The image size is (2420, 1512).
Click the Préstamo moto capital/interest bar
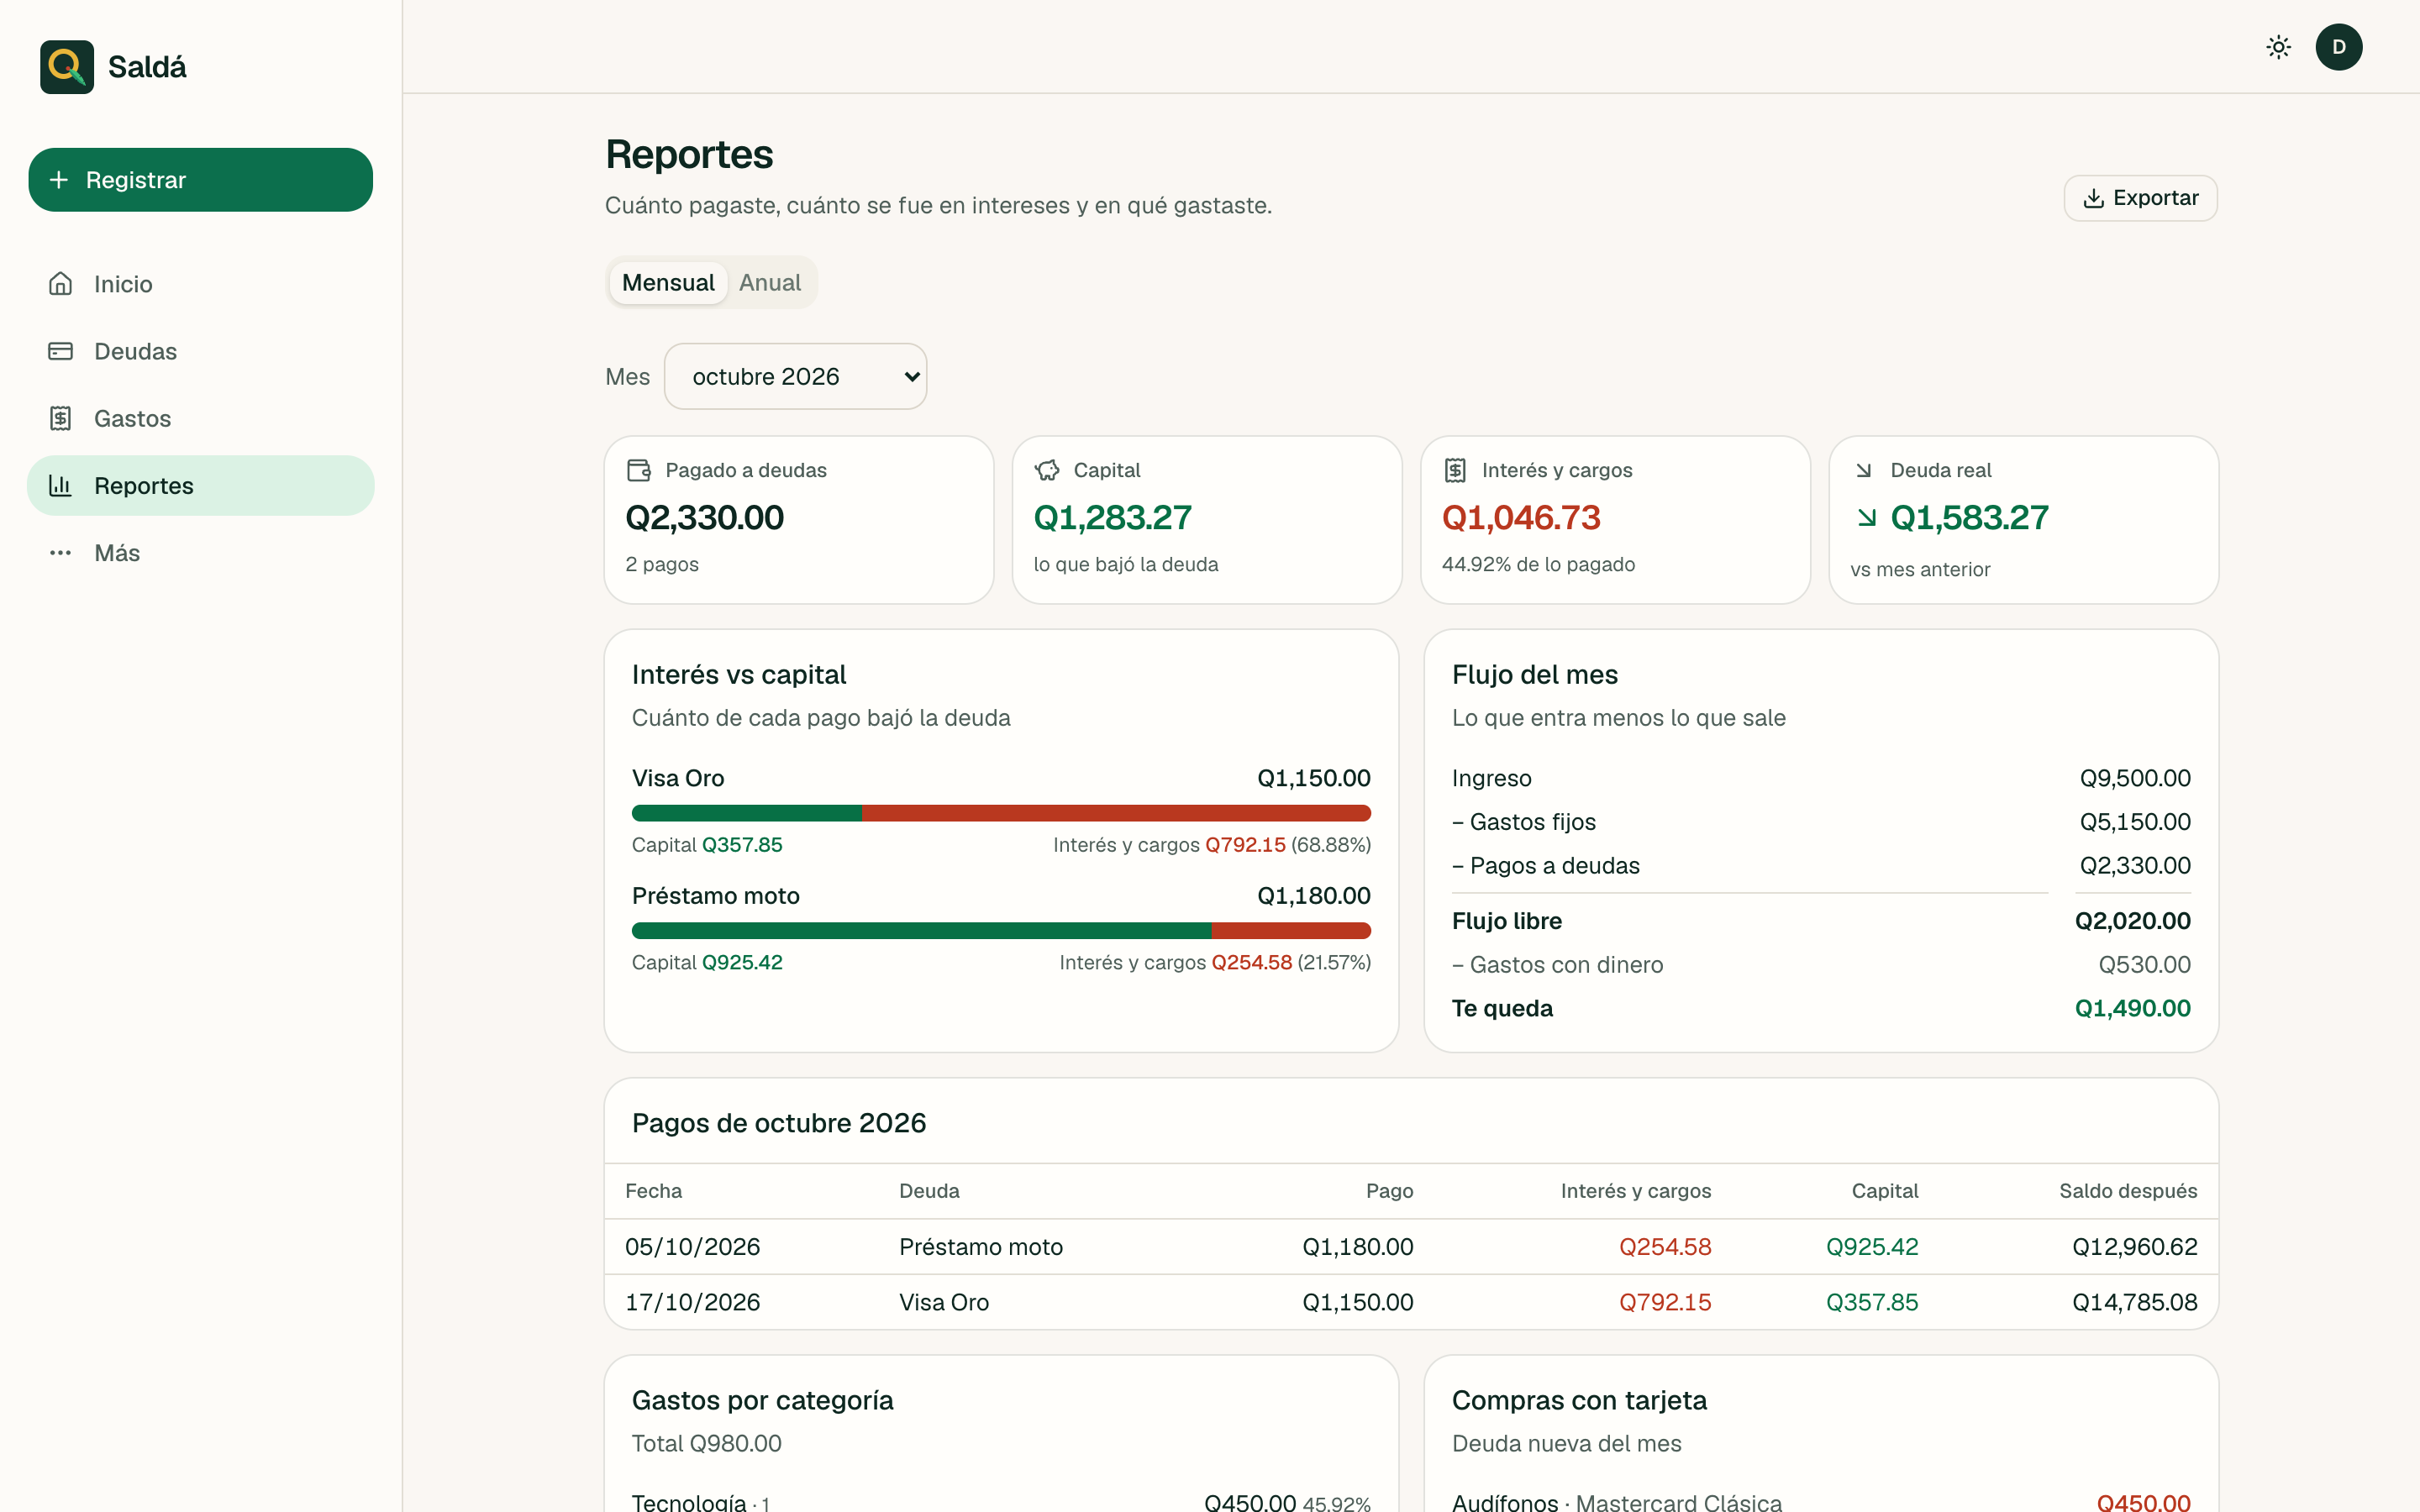click(x=1001, y=931)
